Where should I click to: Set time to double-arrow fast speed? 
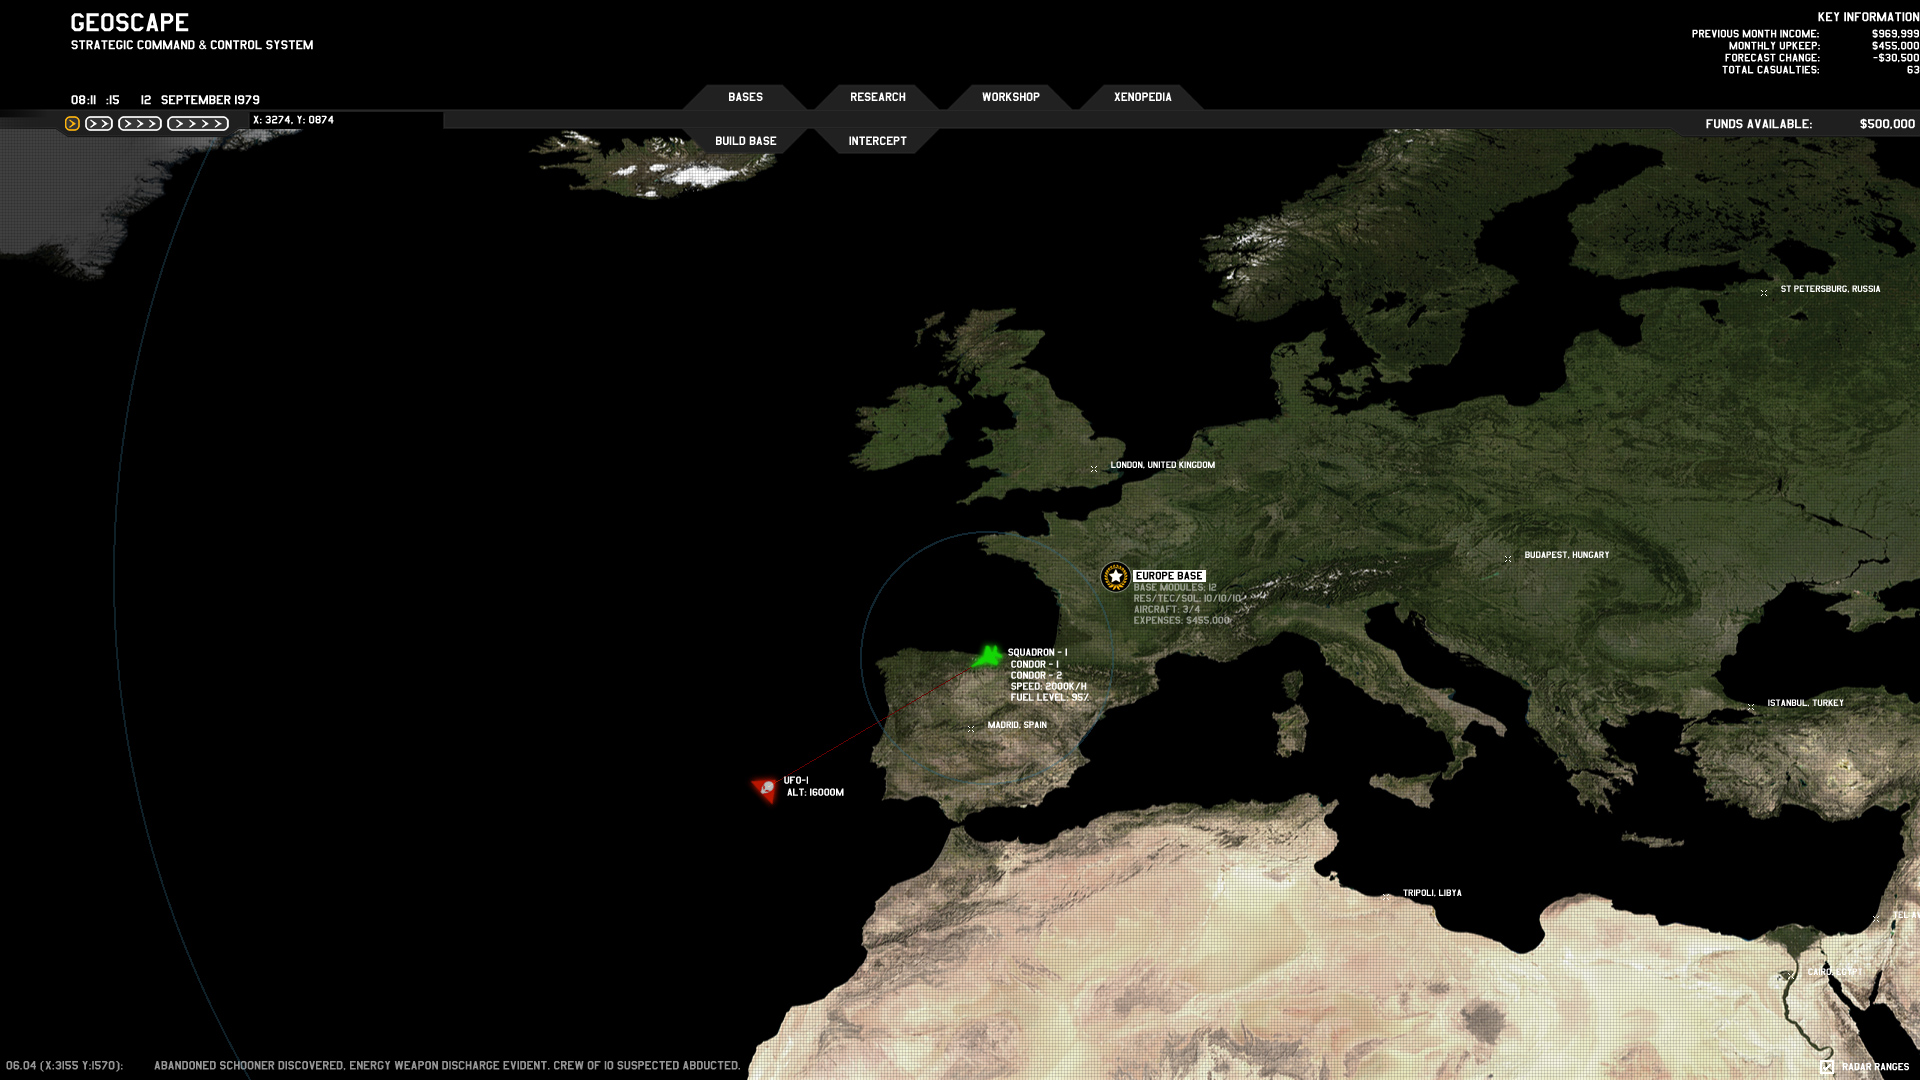(x=99, y=124)
